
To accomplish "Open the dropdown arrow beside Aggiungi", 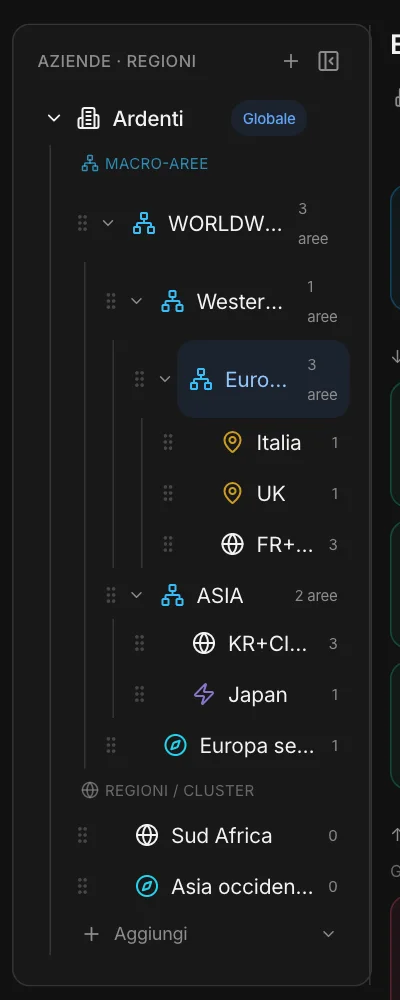I will point(329,934).
